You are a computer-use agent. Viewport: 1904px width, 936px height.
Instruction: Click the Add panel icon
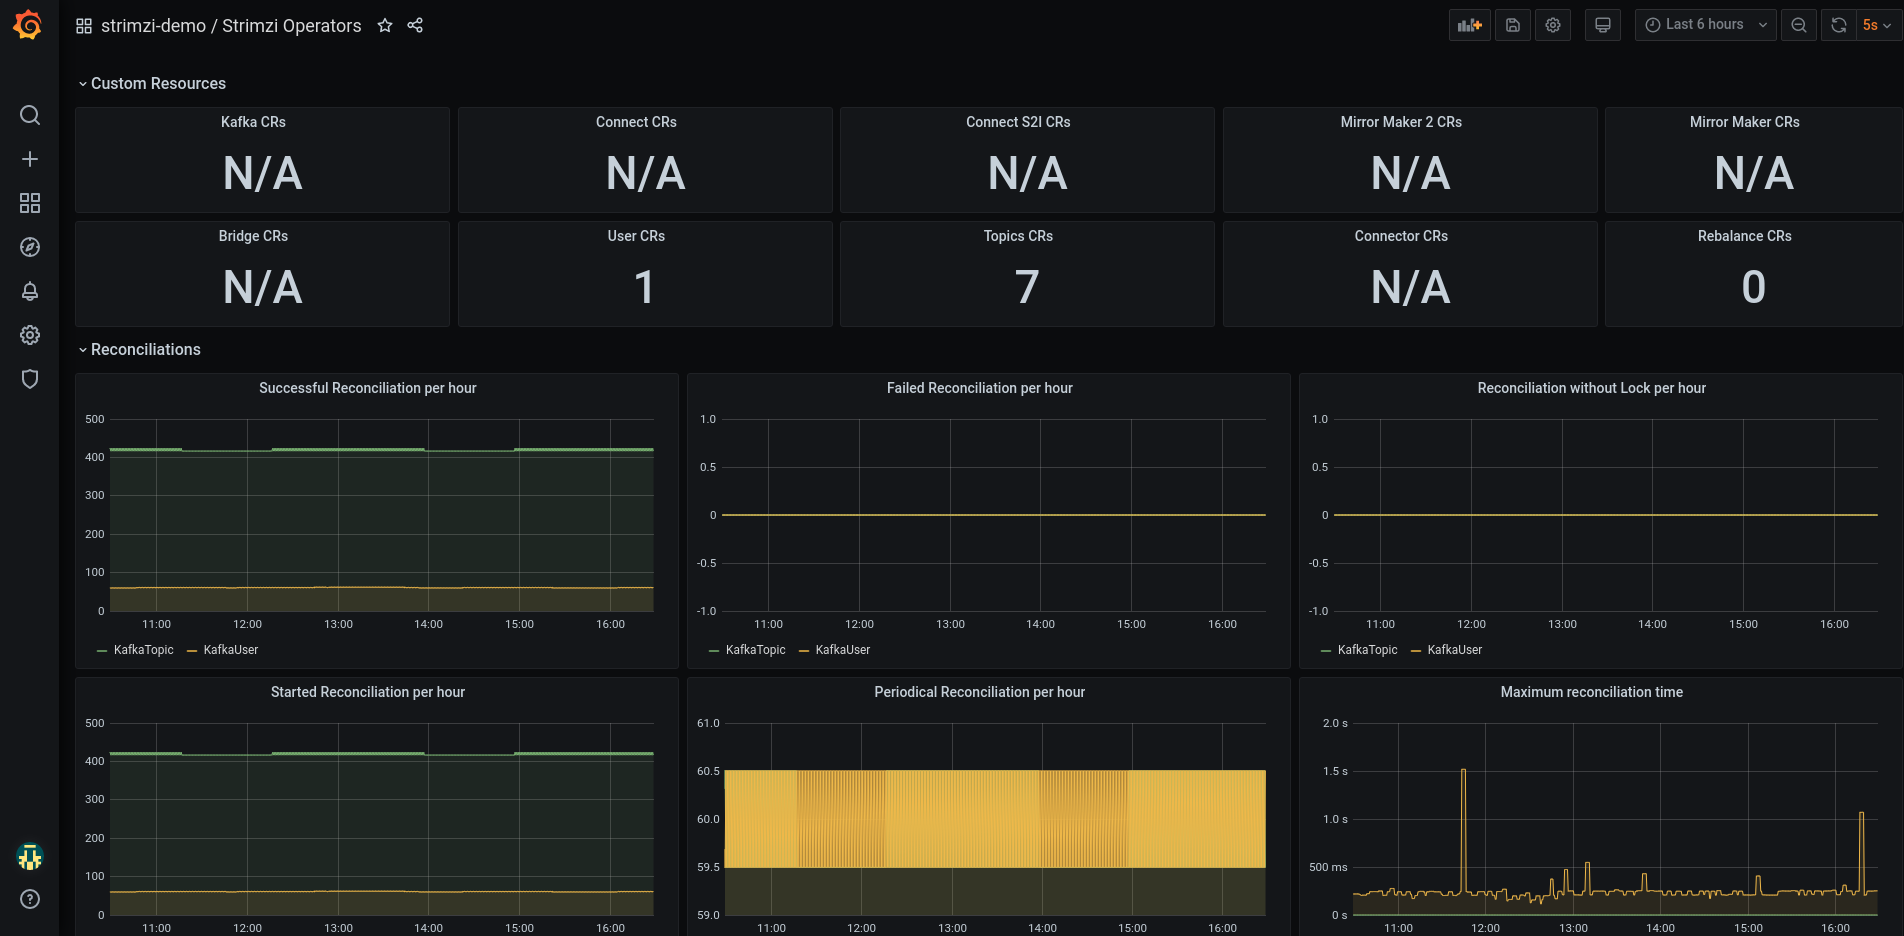tap(1469, 25)
